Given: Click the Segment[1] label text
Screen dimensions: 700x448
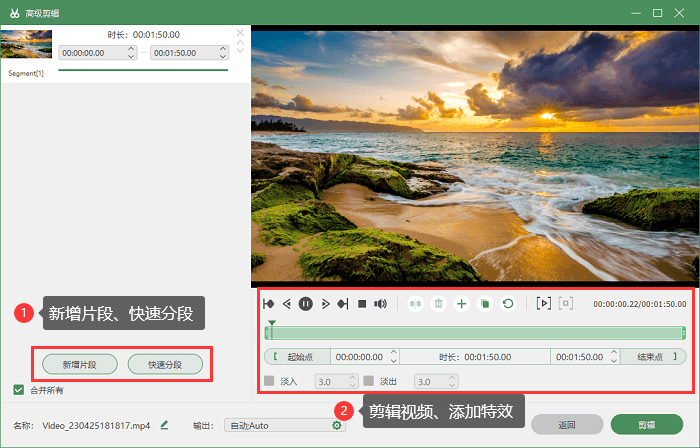Looking at the screenshot, I should (x=26, y=73).
